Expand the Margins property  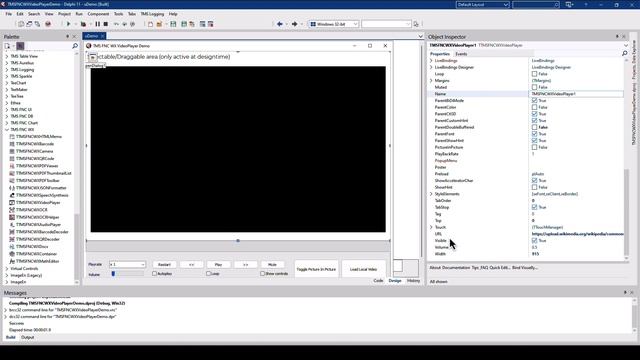431,81
